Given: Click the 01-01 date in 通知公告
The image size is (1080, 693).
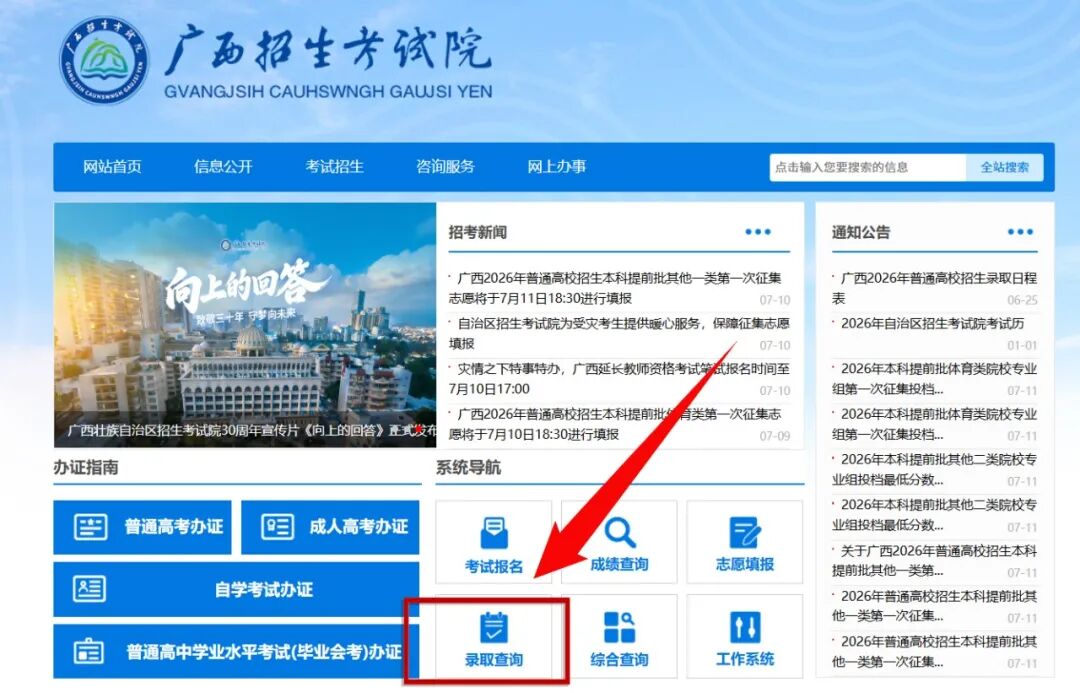Looking at the screenshot, I should (x=1022, y=345).
